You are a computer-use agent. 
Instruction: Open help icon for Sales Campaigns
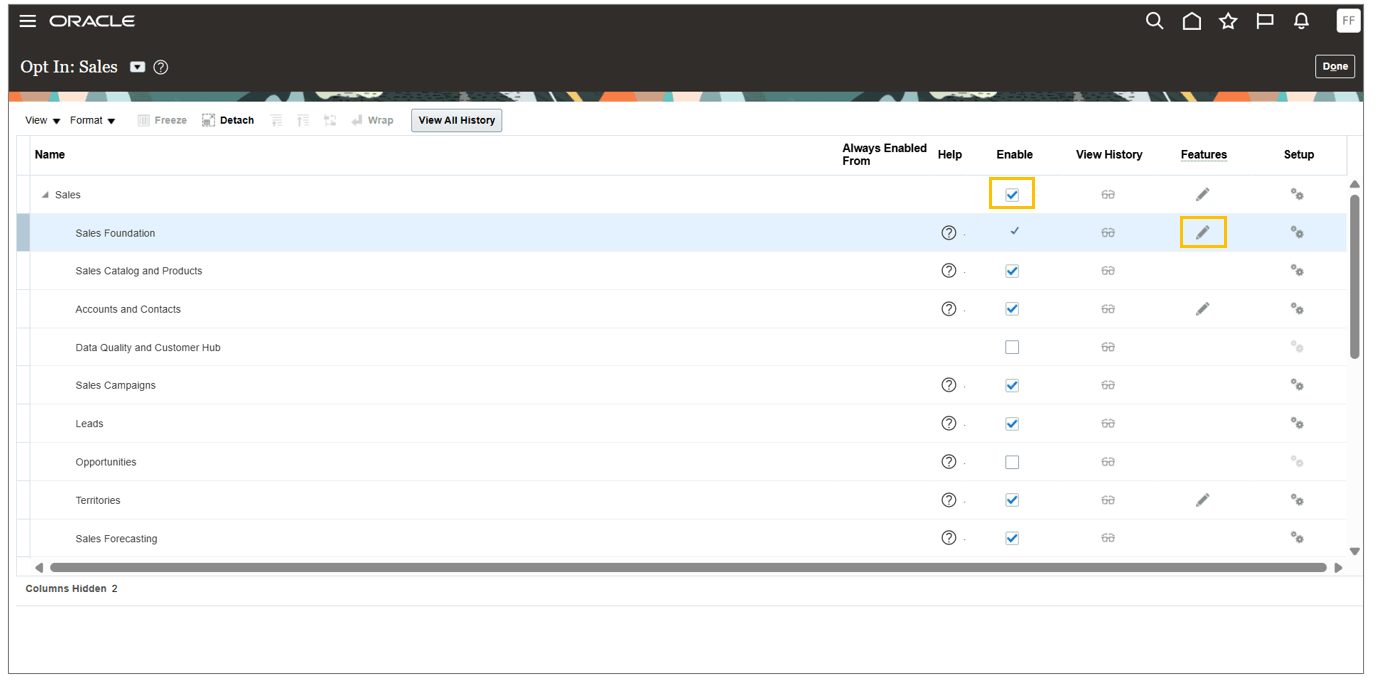click(949, 385)
